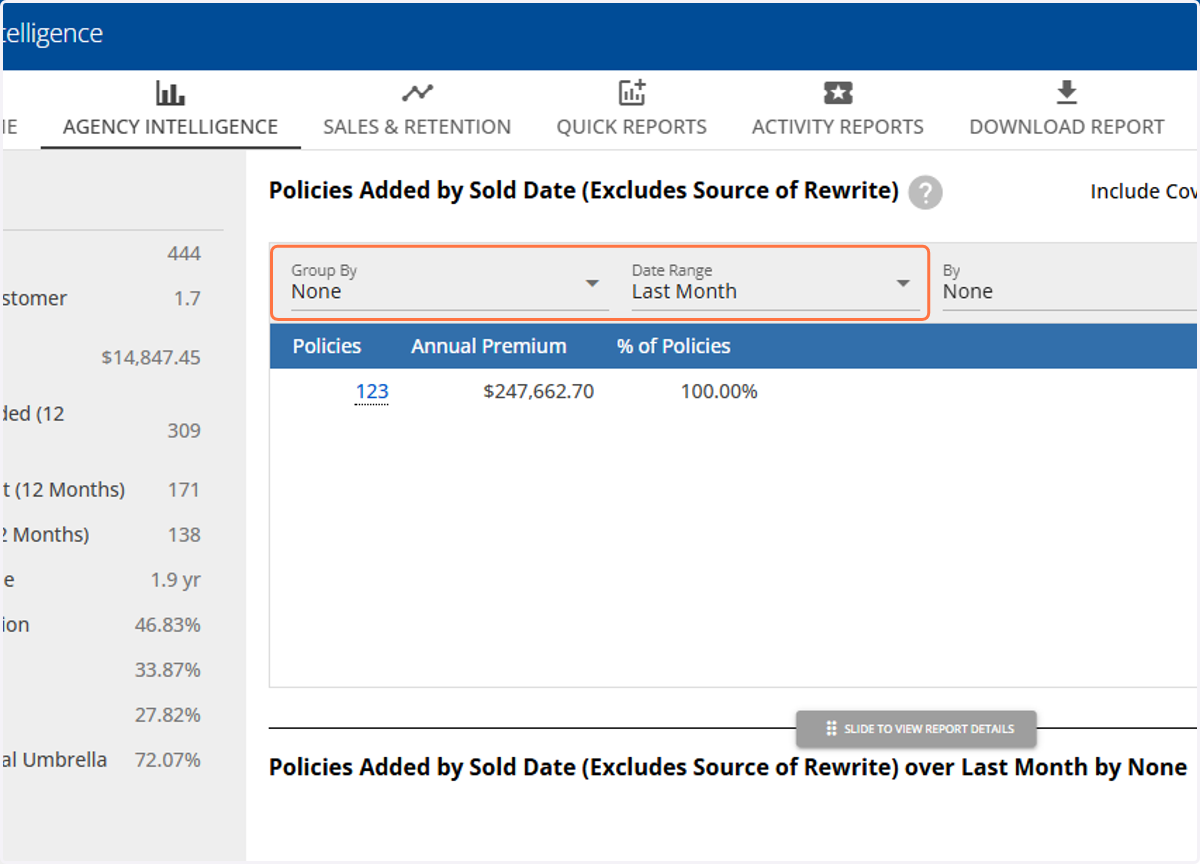Open the ACTIVITY REPORTS tab
Screen dimensions: 1200x864
click(838, 127)
